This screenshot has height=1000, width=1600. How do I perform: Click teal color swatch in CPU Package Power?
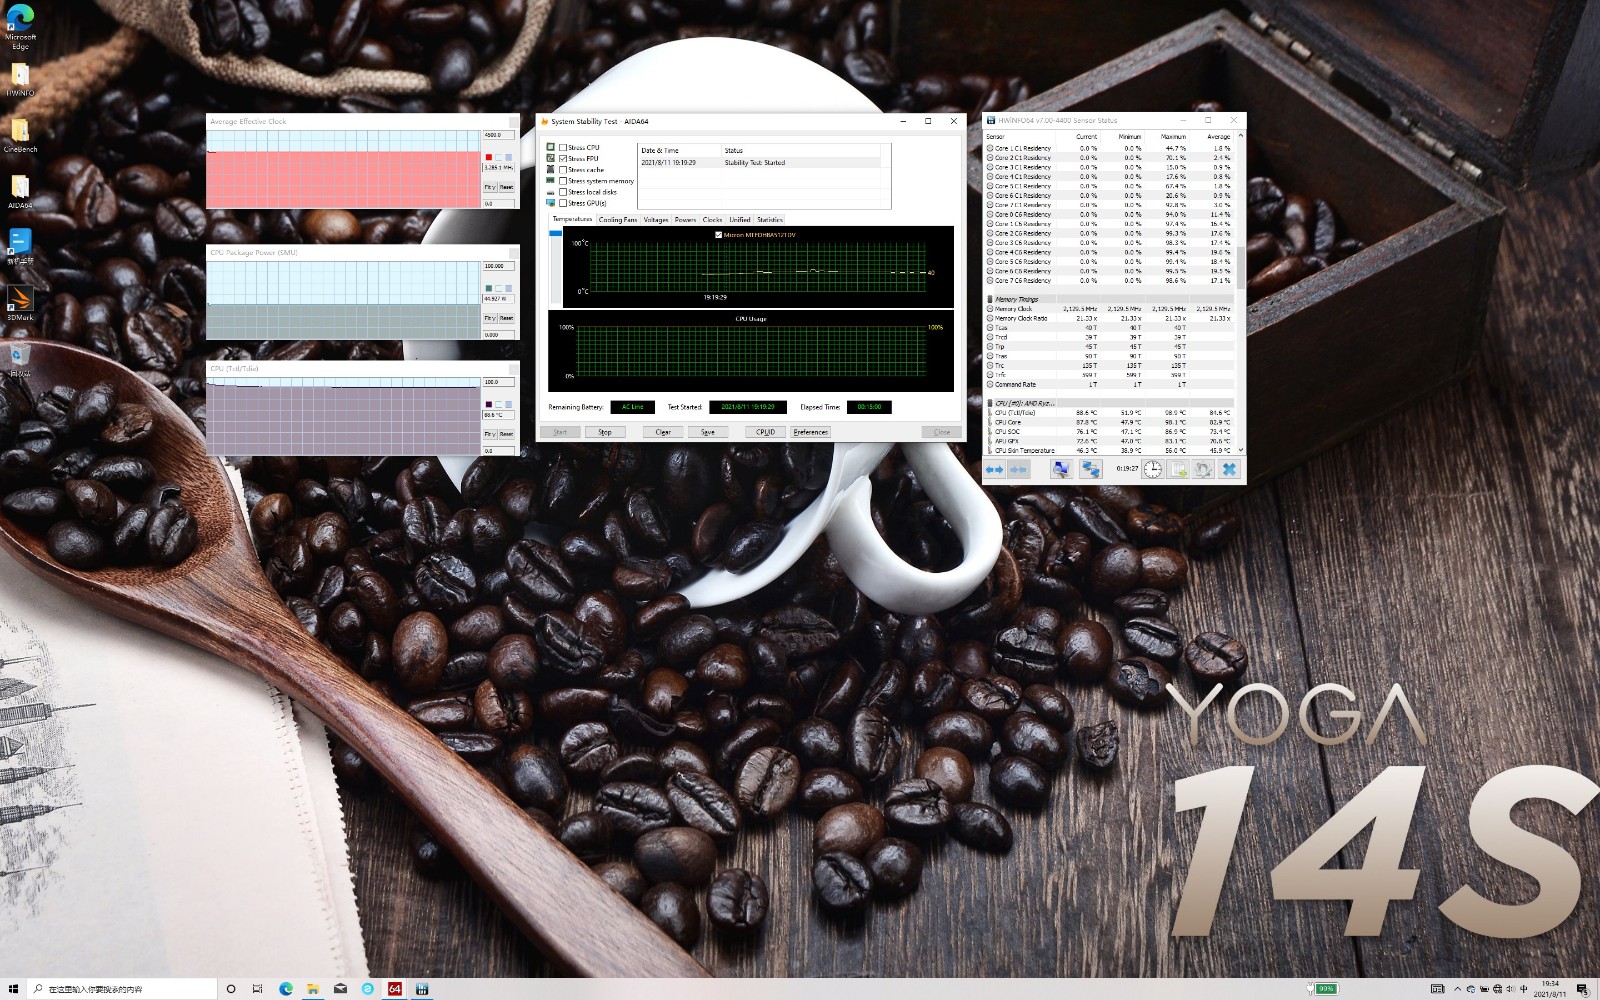coord(489,288)
